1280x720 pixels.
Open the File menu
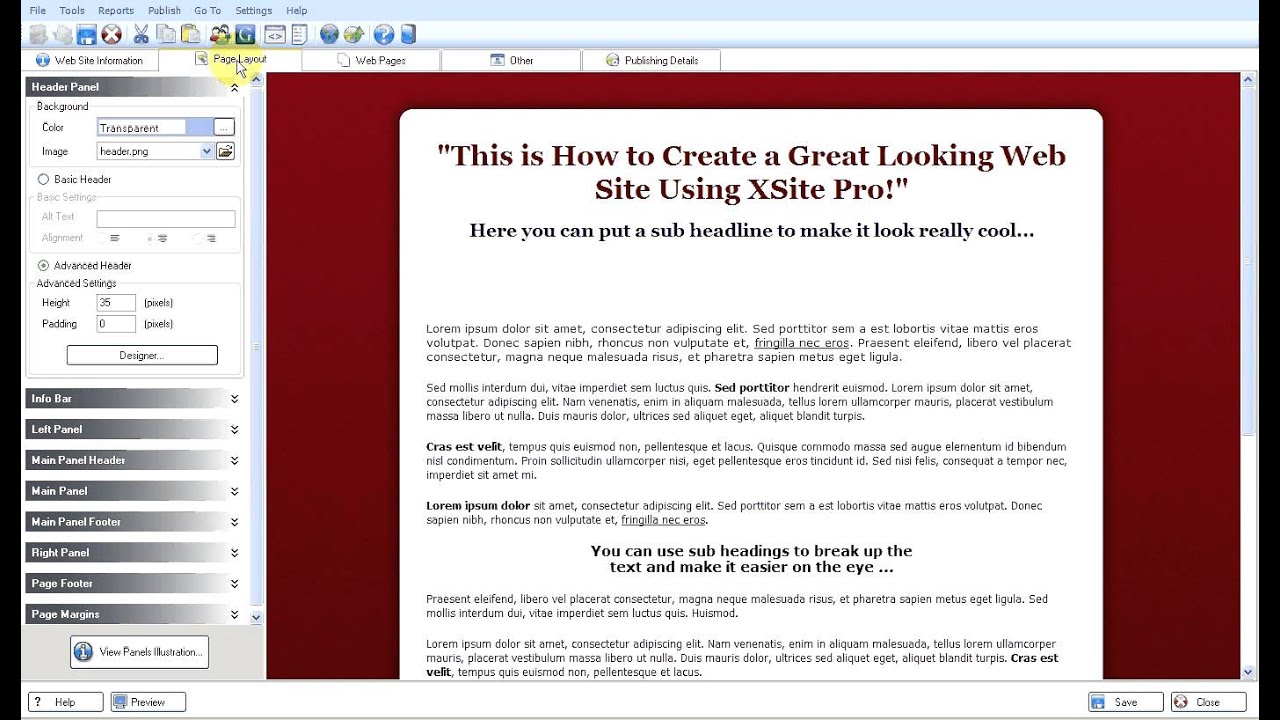pyautogui.click(x=38, y=10)
